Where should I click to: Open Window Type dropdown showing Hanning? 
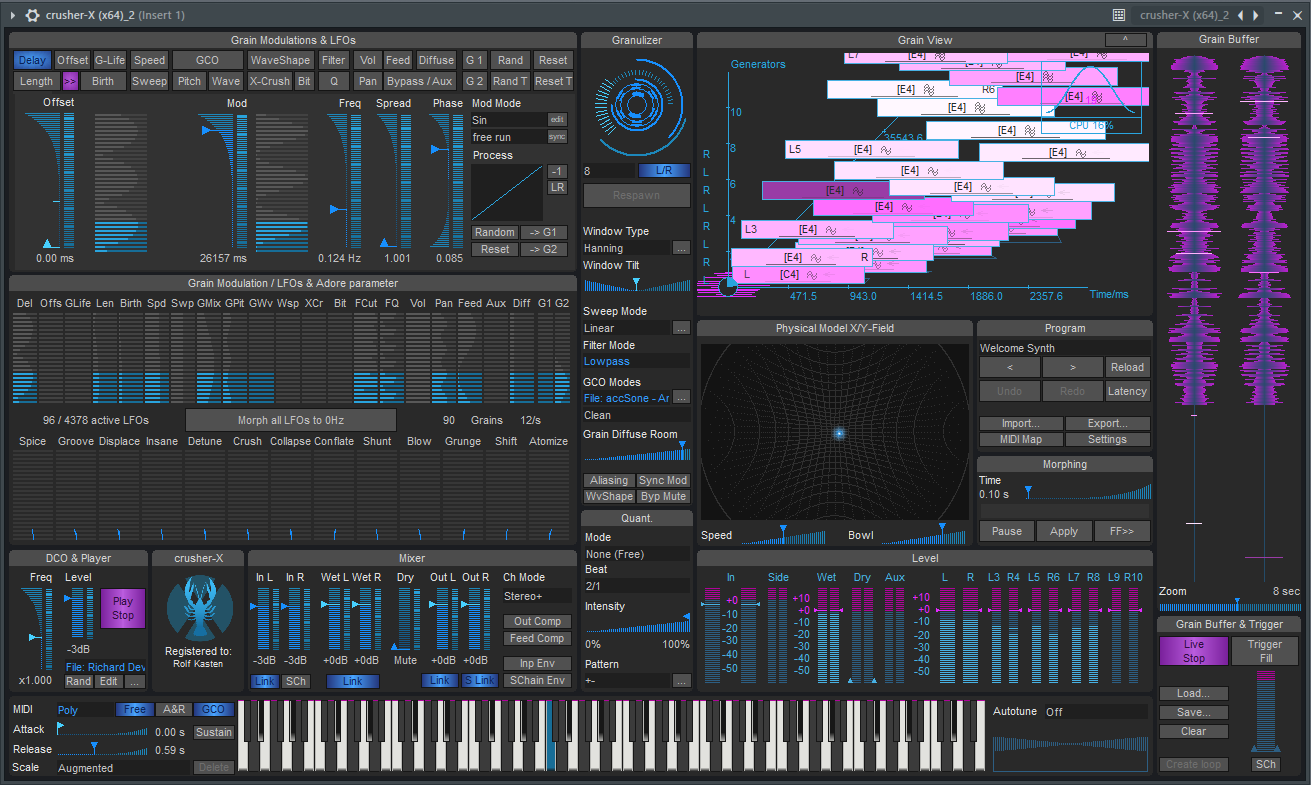(626, 248)
